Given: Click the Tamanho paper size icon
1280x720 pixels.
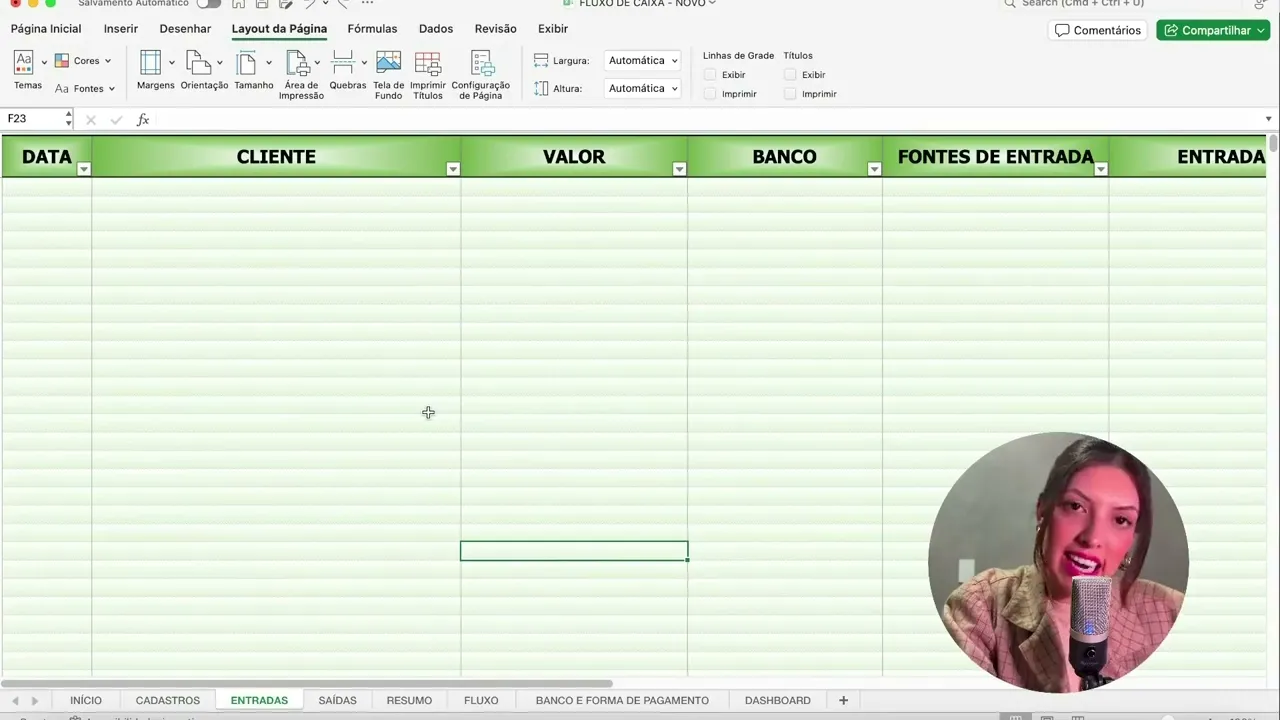Looking at the screenshot, I should (x=247, y=63).
